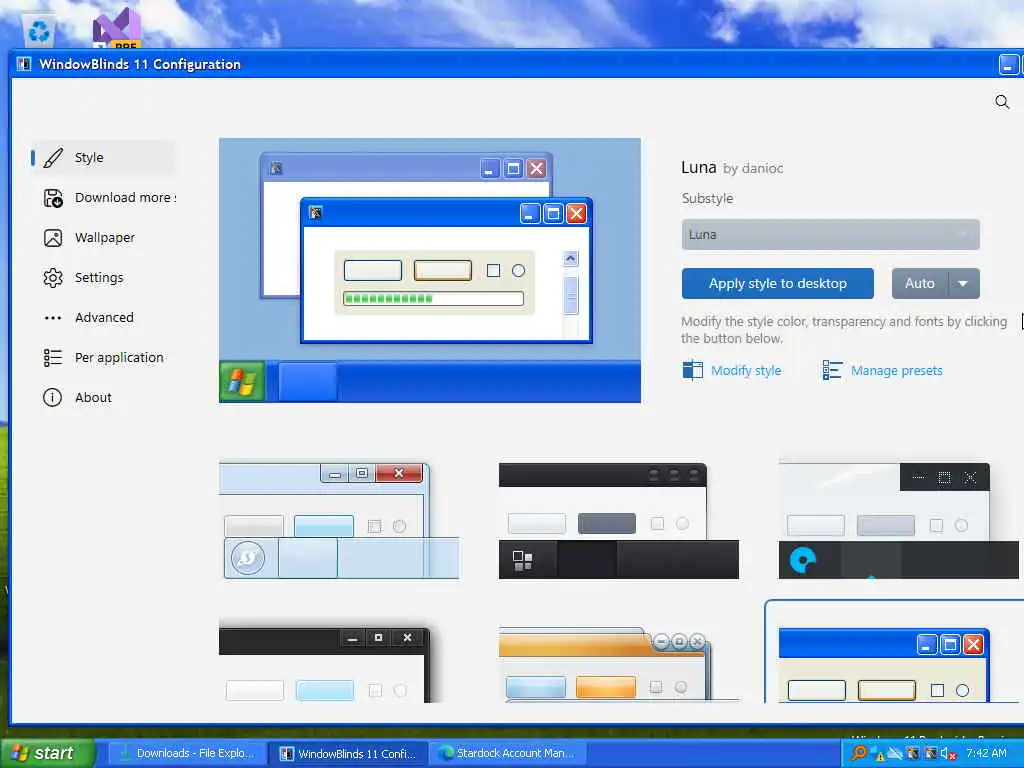
Task: Open the search magnifier in WindowBlinds
Action: click(x=1002, y=102)
